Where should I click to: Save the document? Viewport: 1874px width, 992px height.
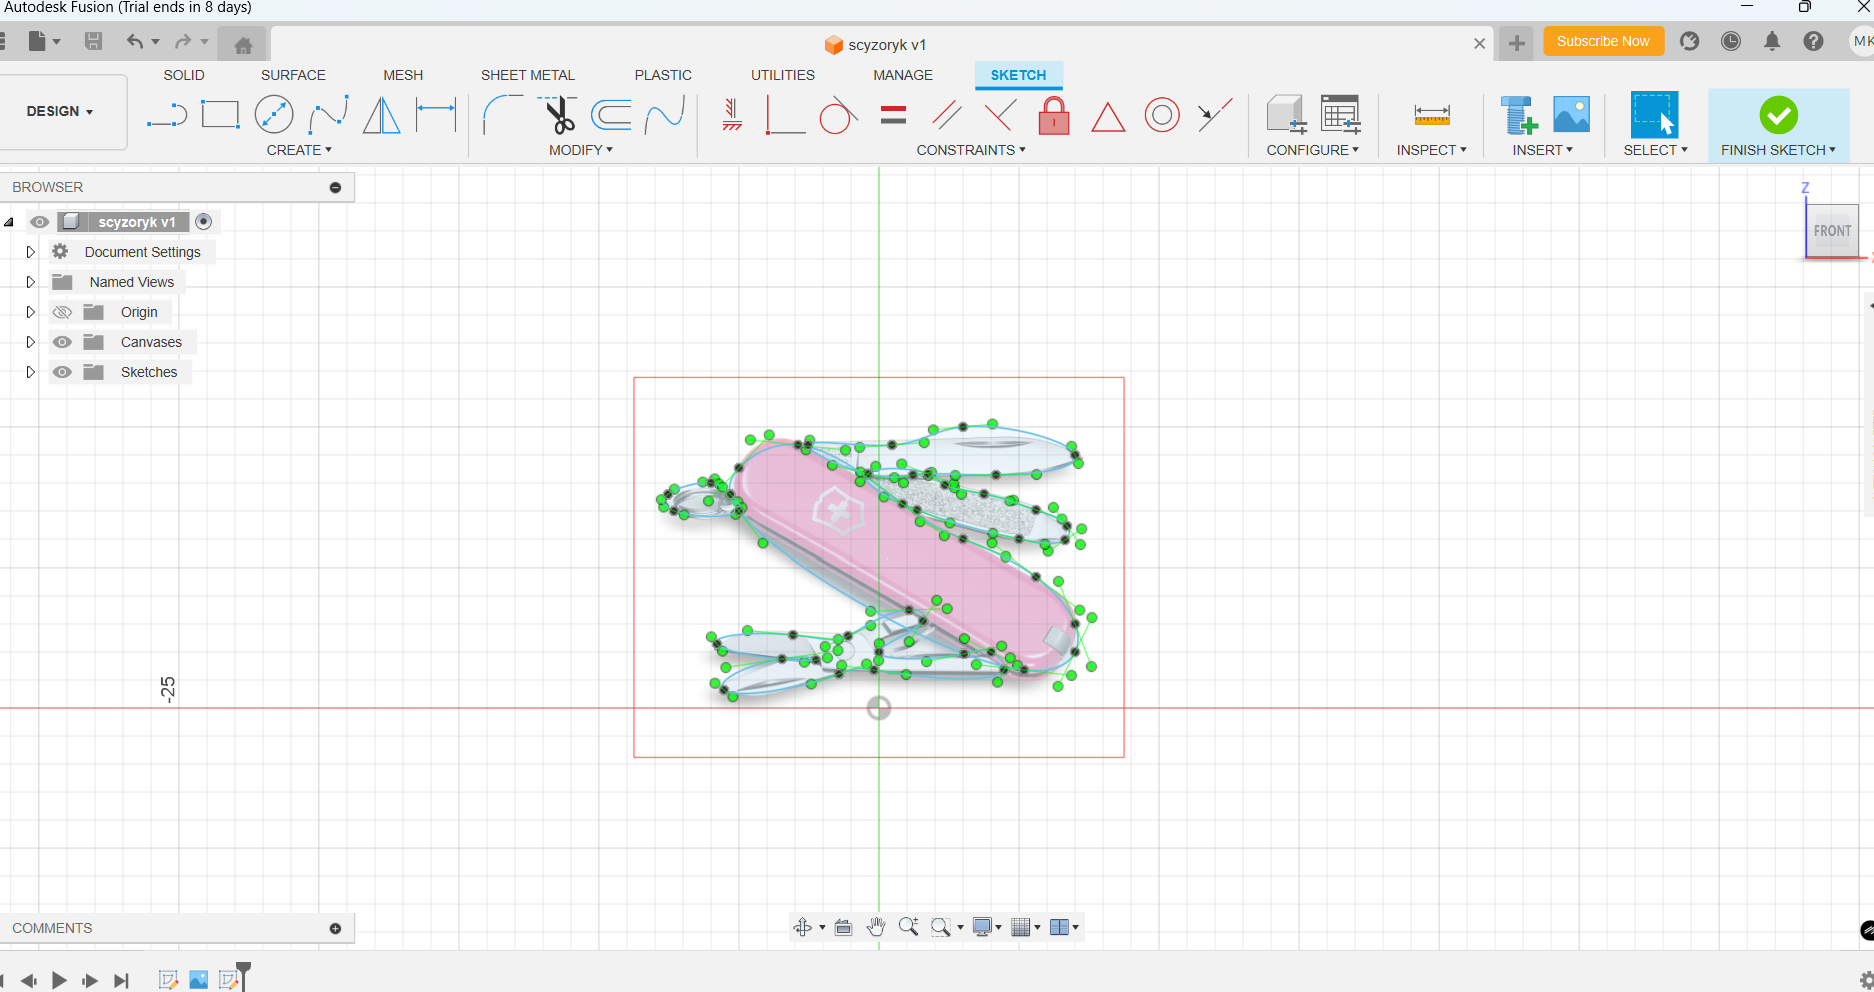(93, 41)
